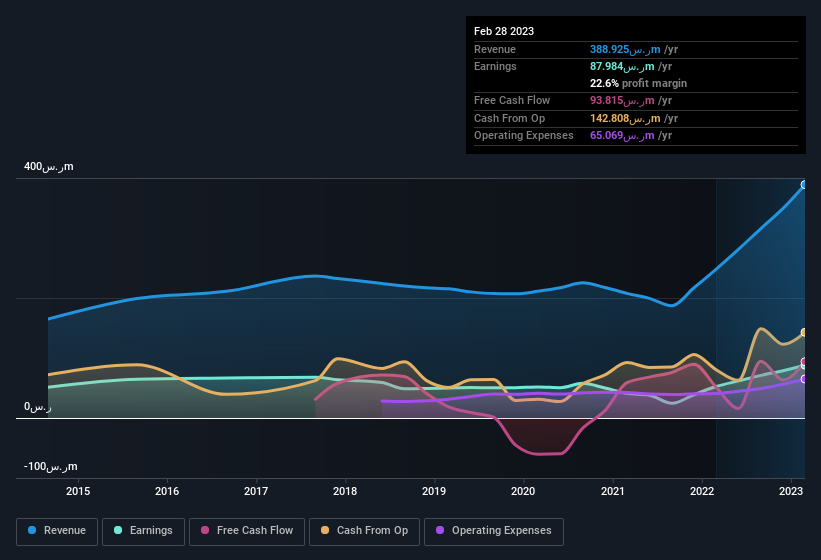Click the purple Operating Expenses dot
Screen dimensions: 821x560
coord(440,530)
